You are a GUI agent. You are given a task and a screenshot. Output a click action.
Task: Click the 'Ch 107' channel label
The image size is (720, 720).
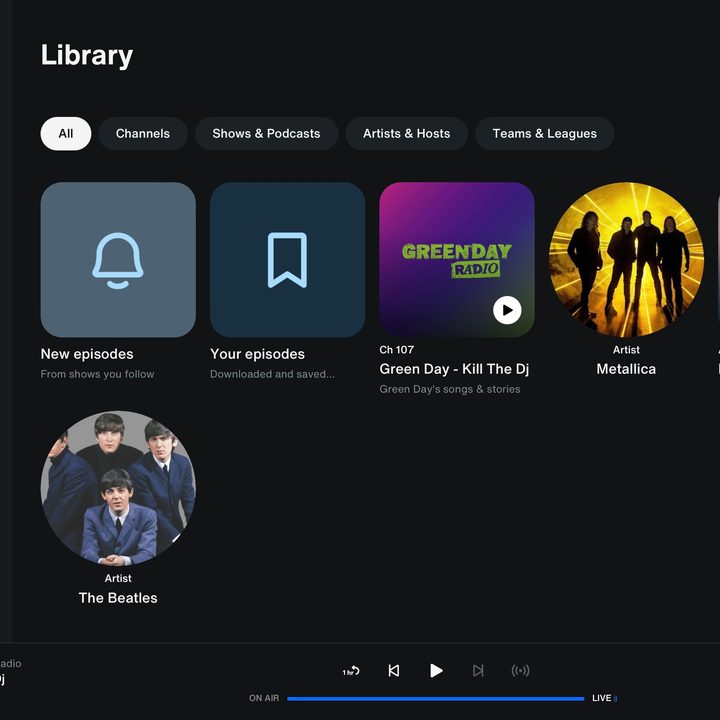[397, 350]
